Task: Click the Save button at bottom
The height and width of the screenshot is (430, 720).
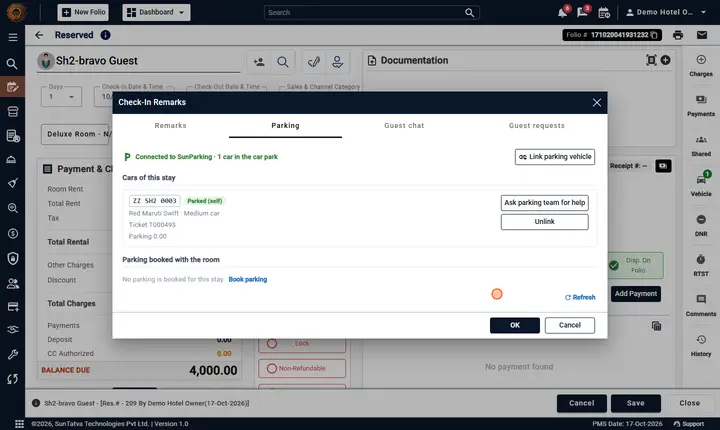Action: 636,403
